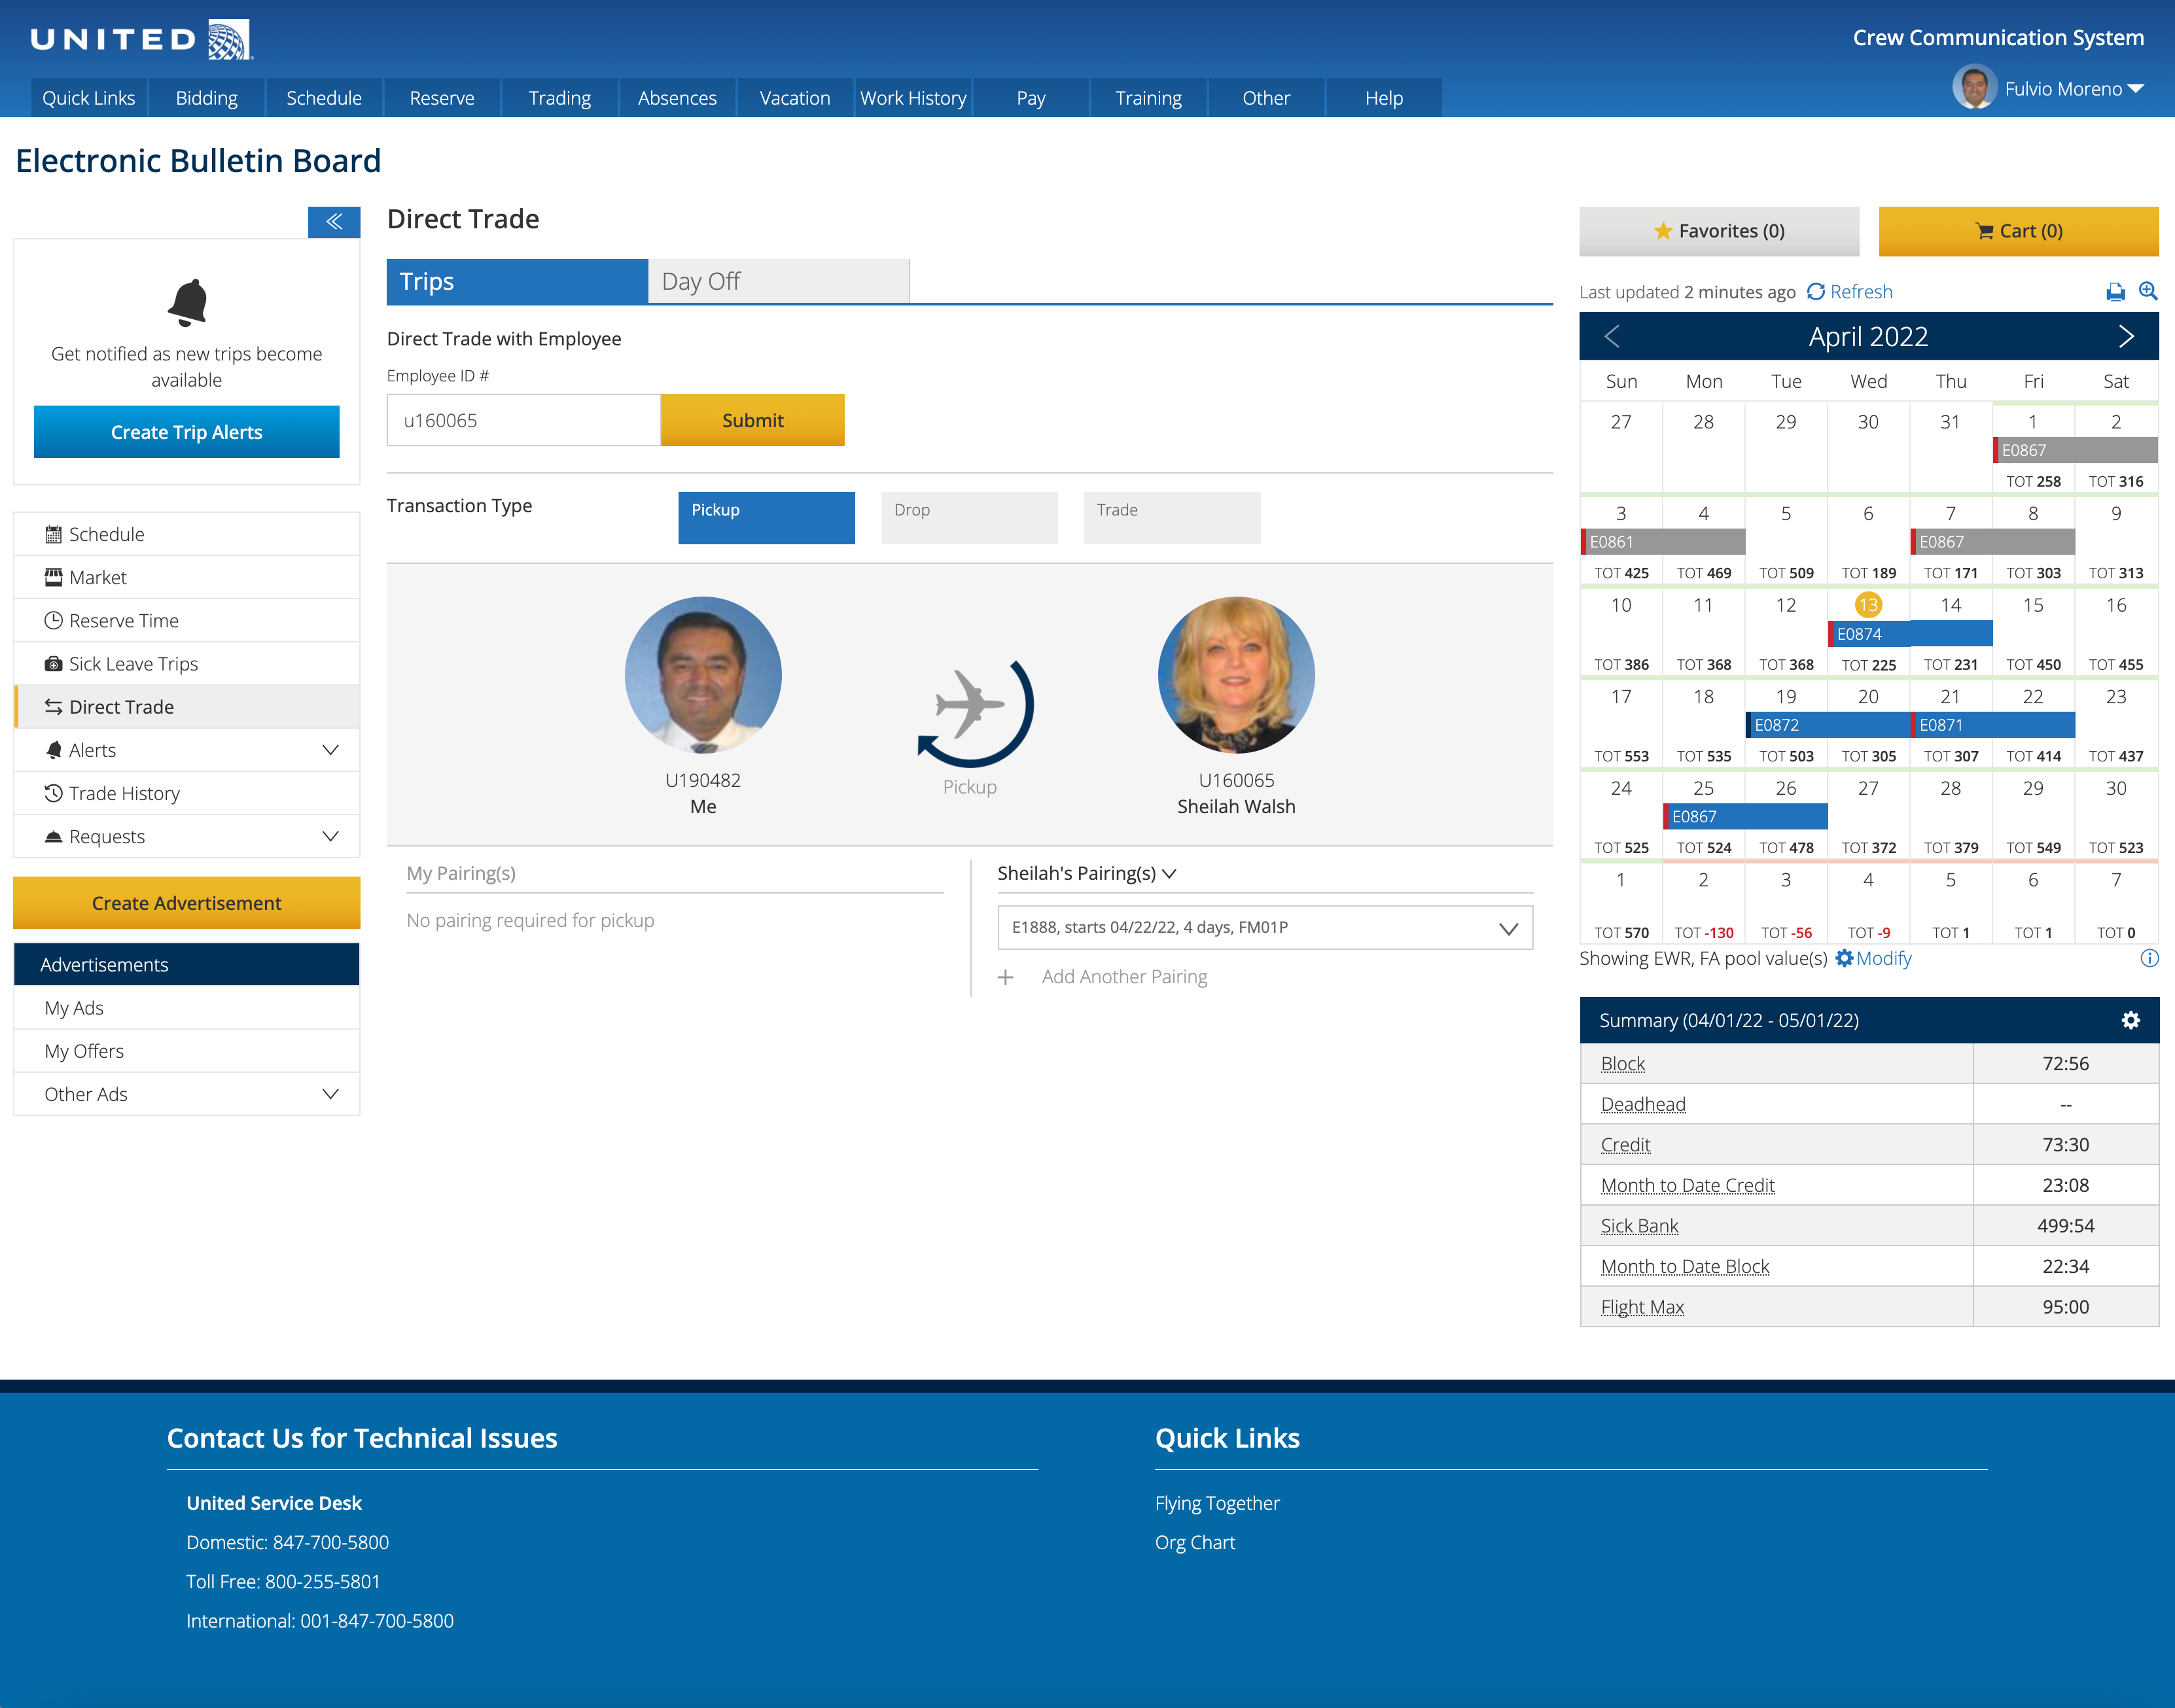Screen dimensions: 2175x1708
Task: Open the Trading menu
Action: [559, 98]
